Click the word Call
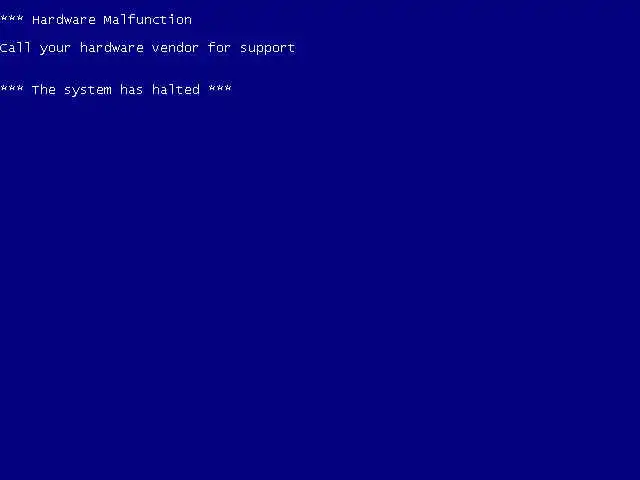This screenshot has width=640, height=480. tap(16, 47)
